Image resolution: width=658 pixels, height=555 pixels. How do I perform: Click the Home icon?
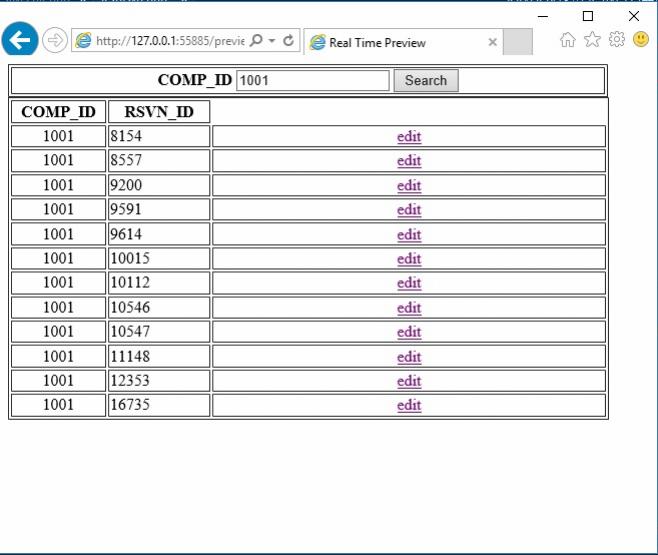pyautogui.click(x=567, y=40)
